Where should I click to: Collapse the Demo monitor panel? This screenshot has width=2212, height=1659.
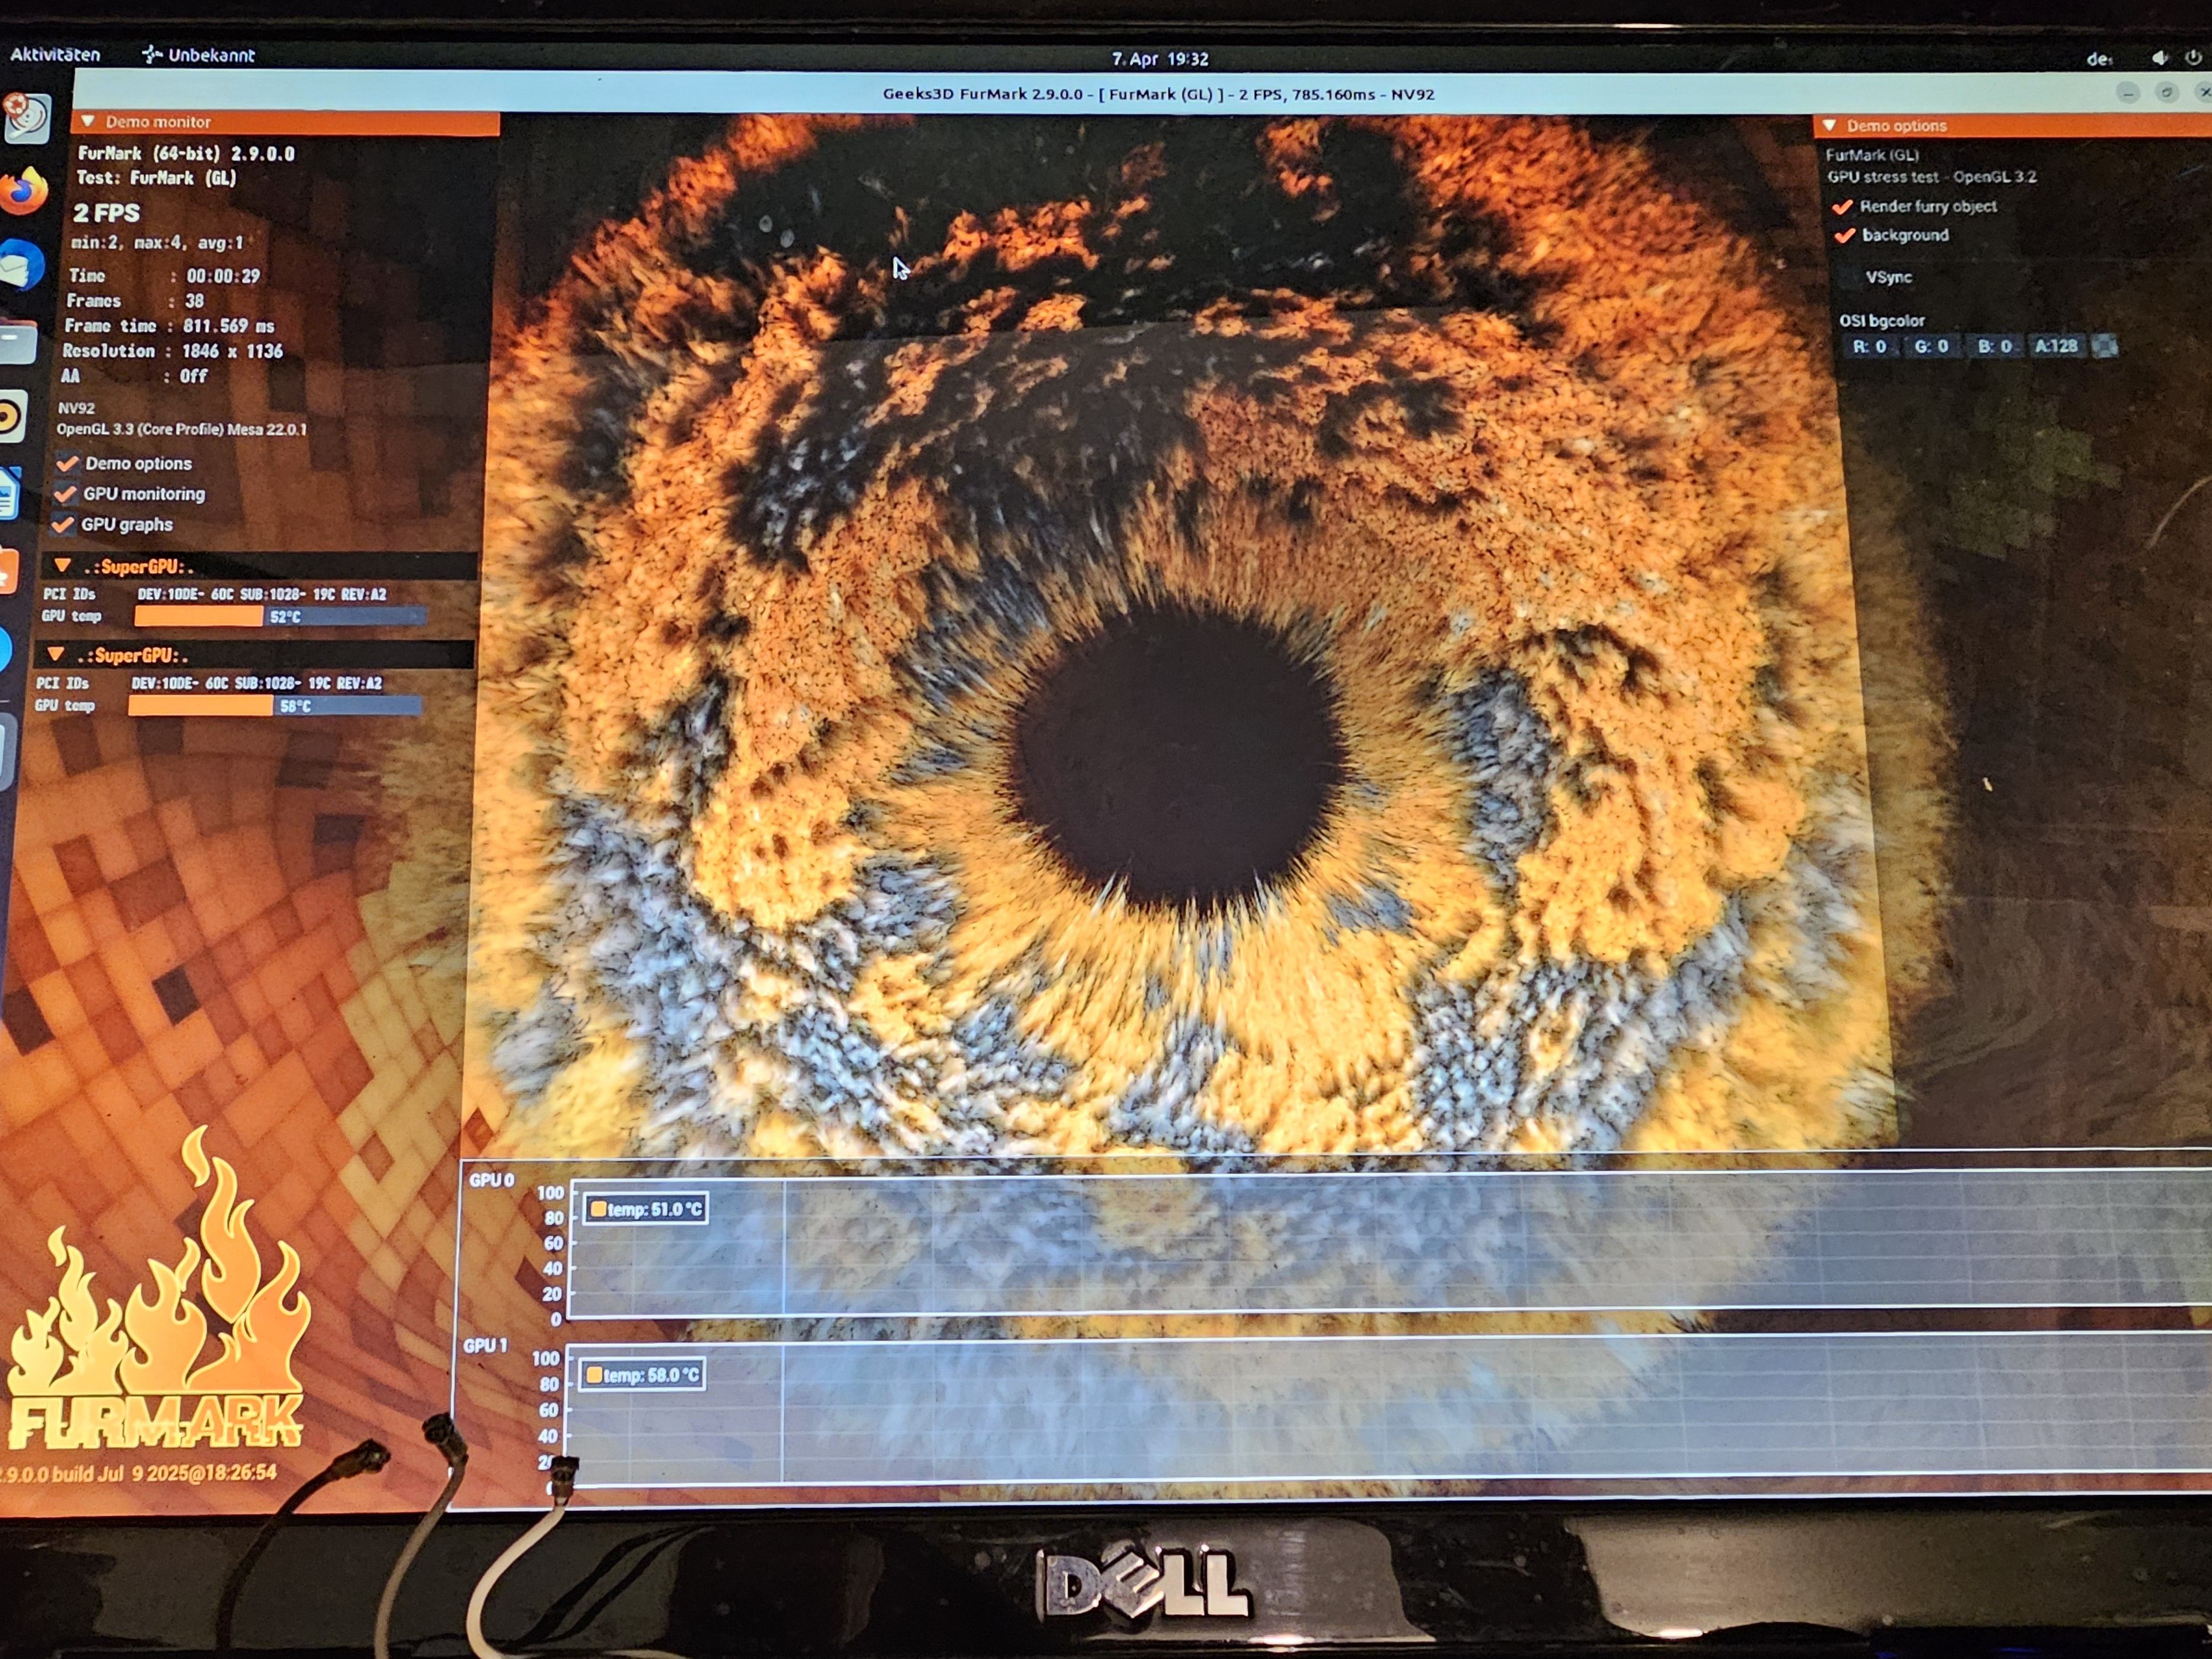pos(88,122)
